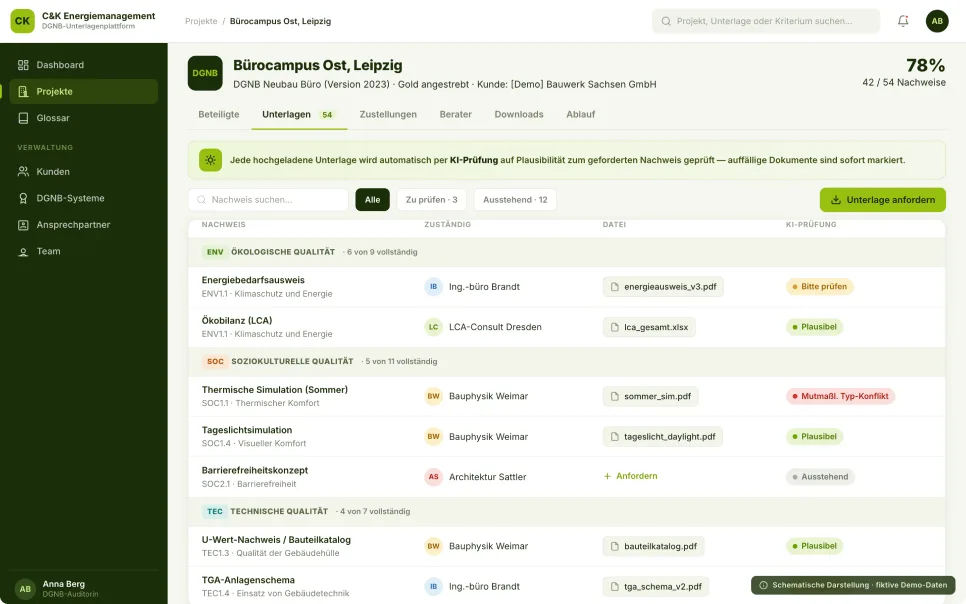
Task: Click the DGNB-Systeme award icon
Action: click(23, 198)
